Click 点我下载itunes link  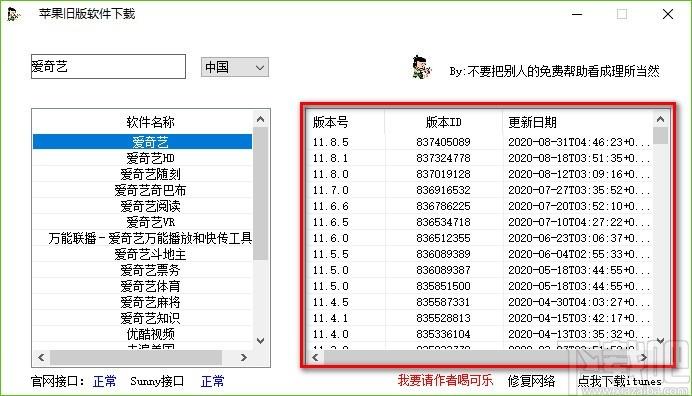(x=620, y=381)
